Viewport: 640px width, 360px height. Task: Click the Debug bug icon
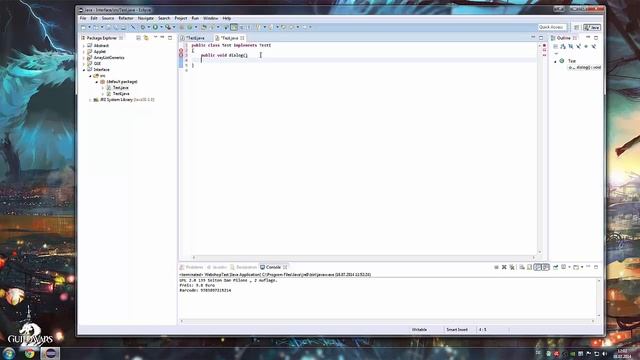[142, 27]
